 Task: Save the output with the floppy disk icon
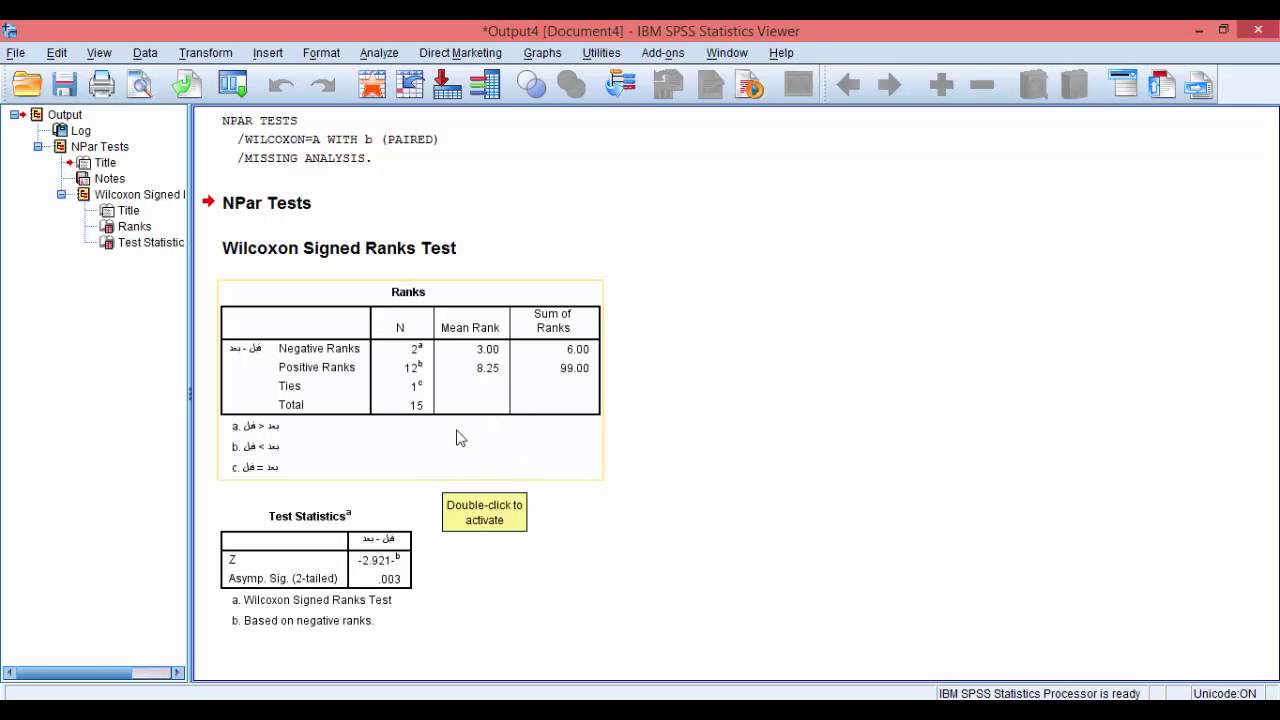[x=65, y=85]
